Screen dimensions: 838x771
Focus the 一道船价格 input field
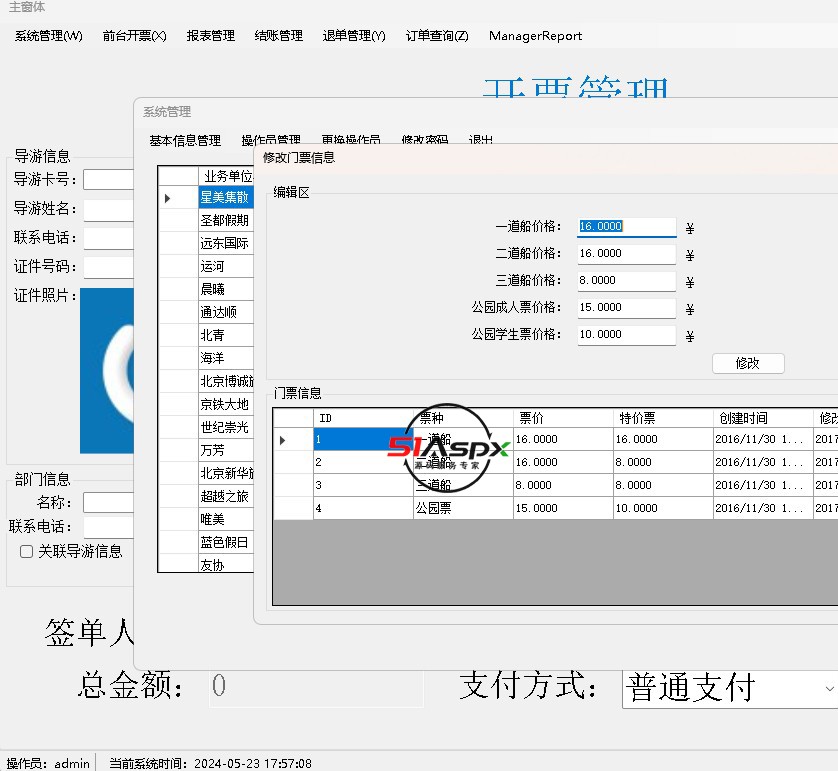pyautogui.click(x=626, y=227)
